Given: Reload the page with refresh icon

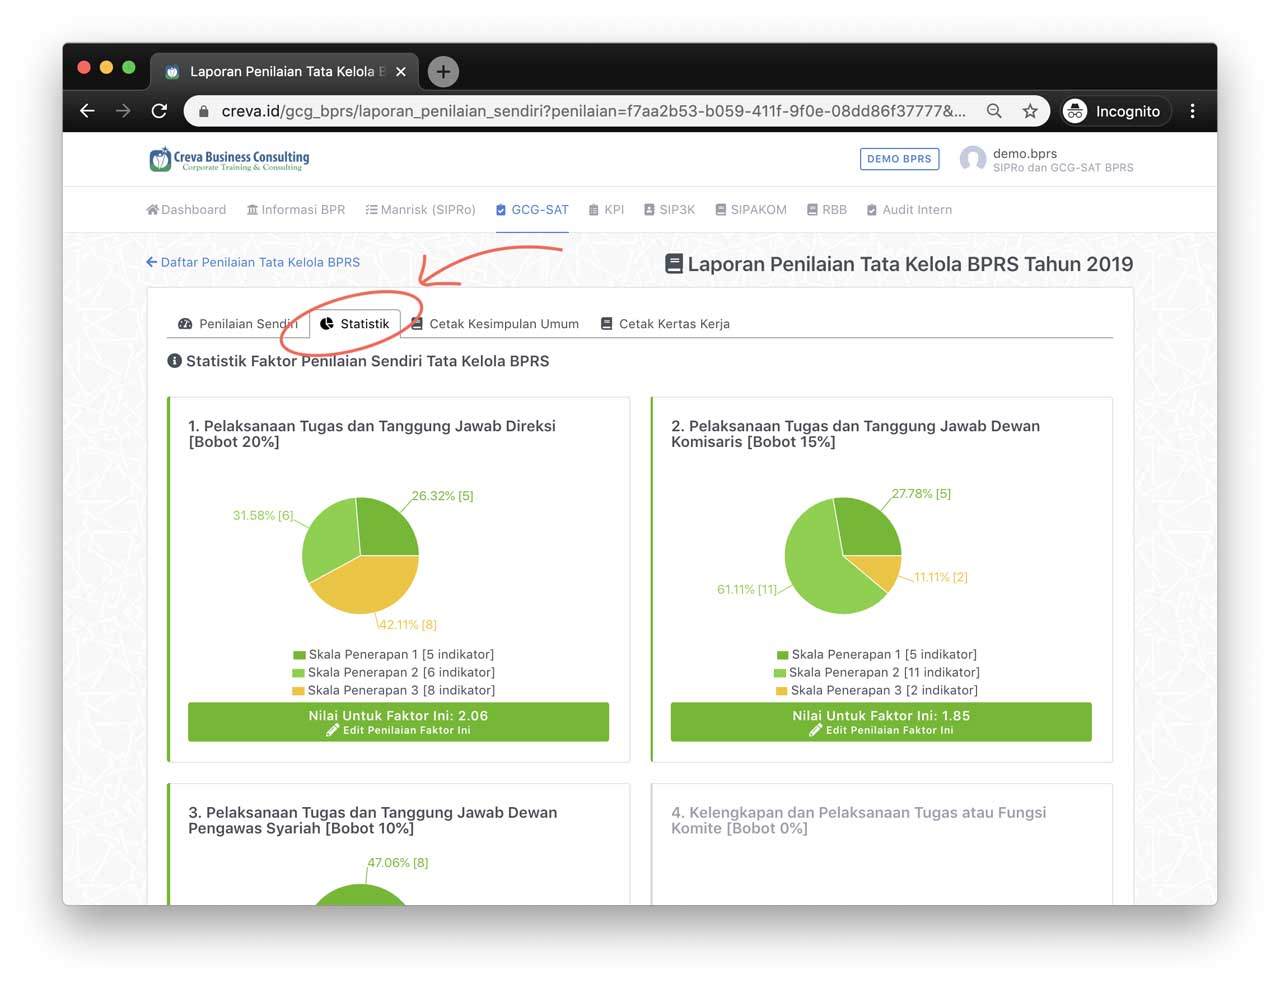Looking at the screenshot, I should click(159, 111).
